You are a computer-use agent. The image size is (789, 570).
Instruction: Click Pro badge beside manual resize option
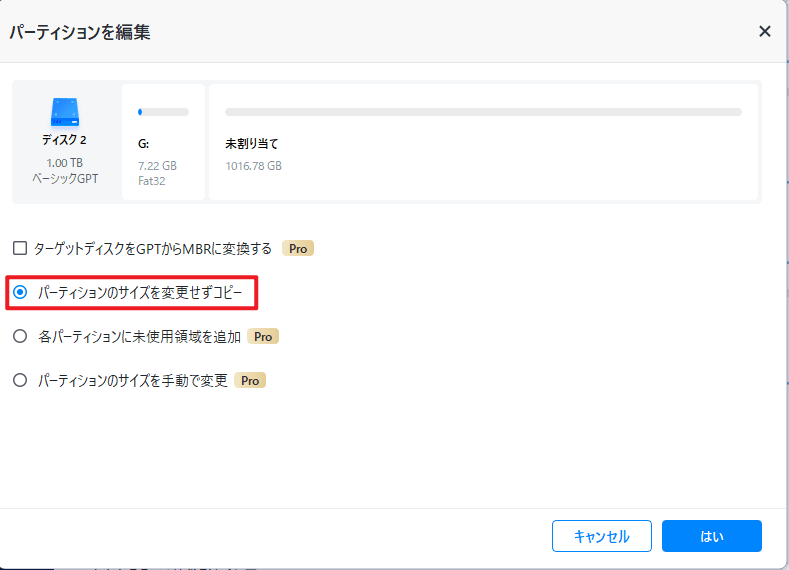click(250, 380)
